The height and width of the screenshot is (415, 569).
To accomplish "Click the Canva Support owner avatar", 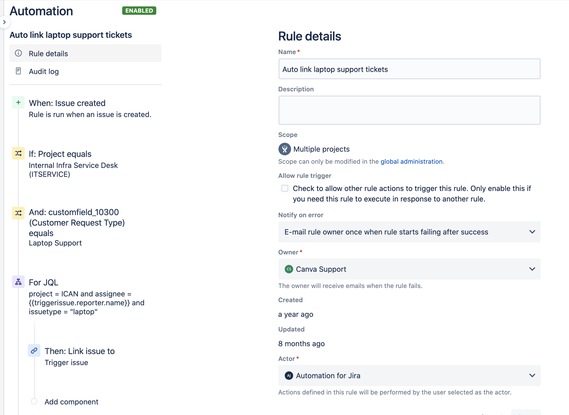I will tap(289, 269).
